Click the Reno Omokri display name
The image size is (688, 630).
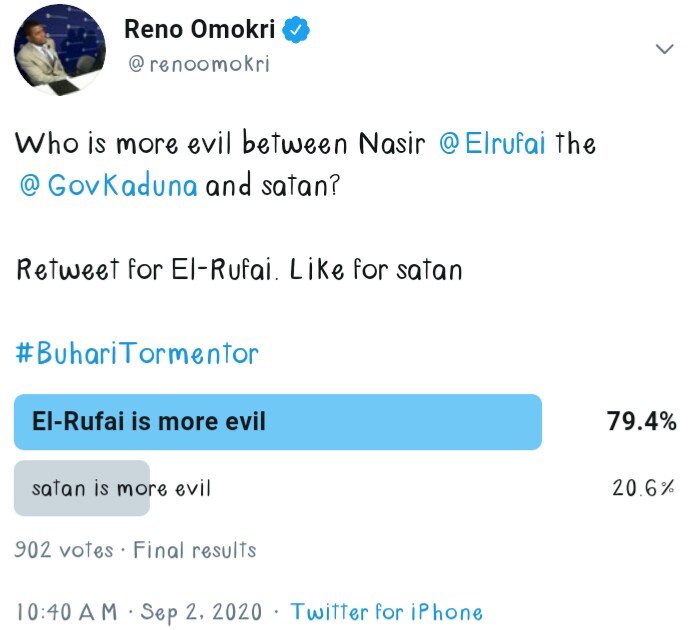[202, 31]
